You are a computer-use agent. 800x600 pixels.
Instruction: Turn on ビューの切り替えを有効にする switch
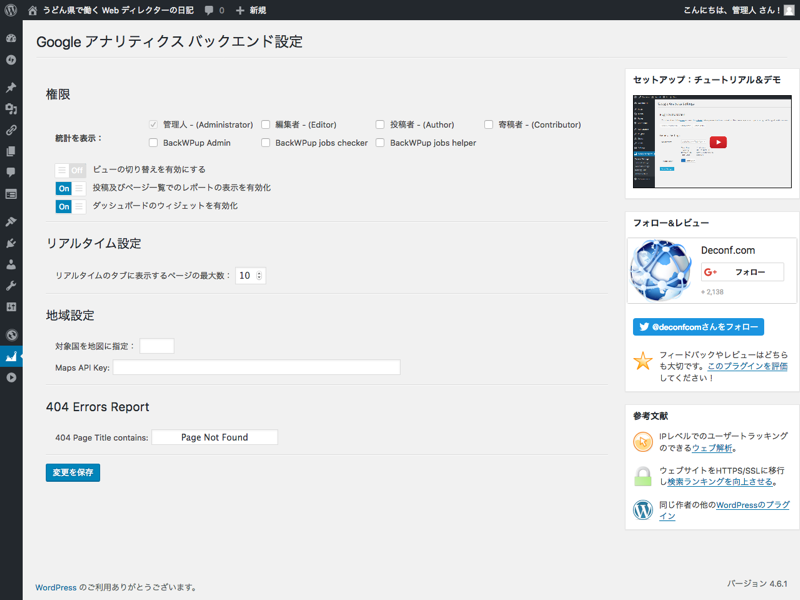70,170
